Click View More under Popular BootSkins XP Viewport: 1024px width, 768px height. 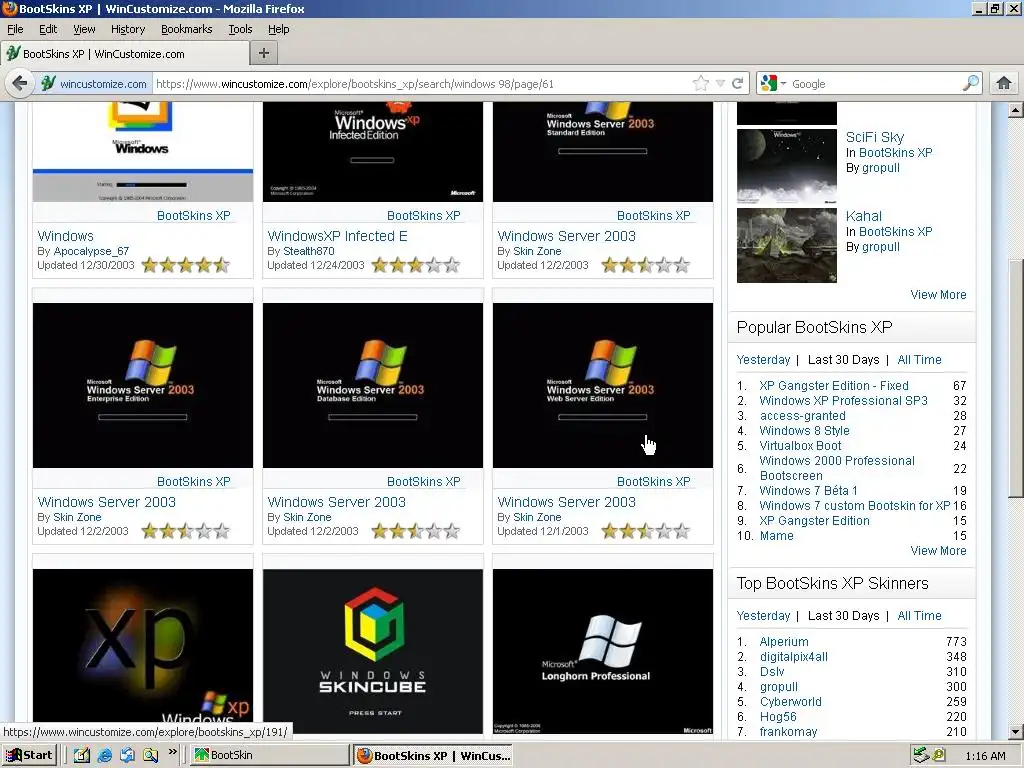coord(938,551)
